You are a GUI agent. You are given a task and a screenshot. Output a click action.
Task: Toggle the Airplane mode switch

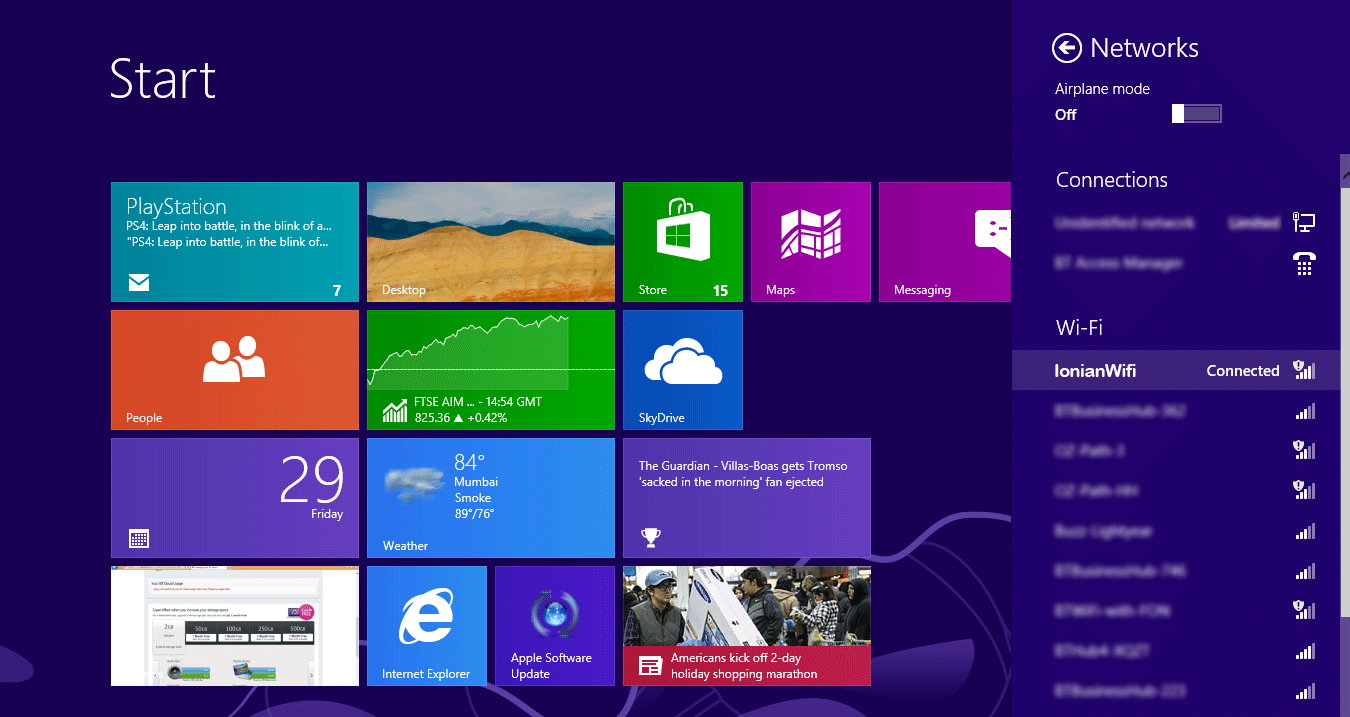tap(1196, 114)
